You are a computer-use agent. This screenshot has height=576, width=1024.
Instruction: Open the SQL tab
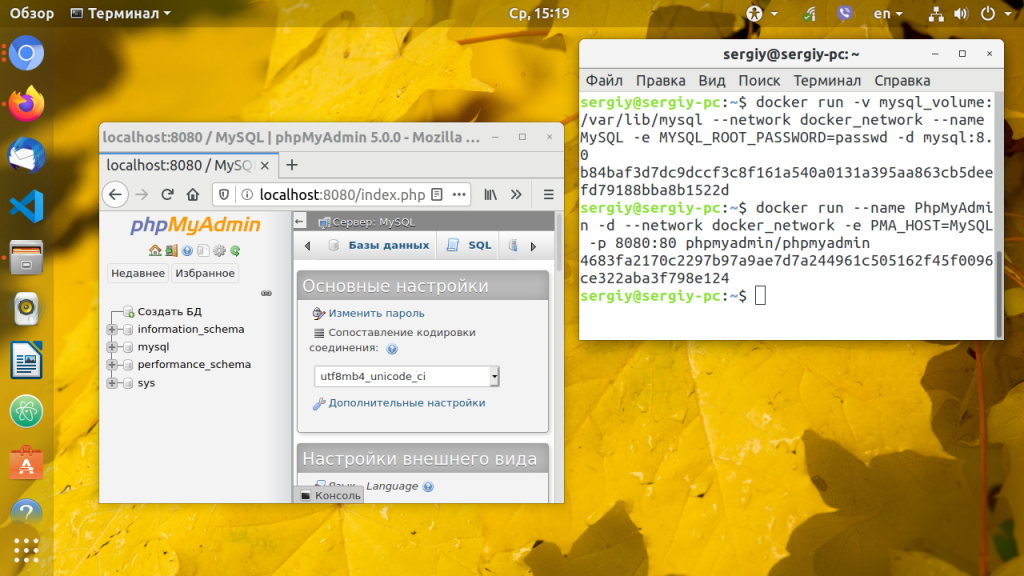[x=470, y=246]
